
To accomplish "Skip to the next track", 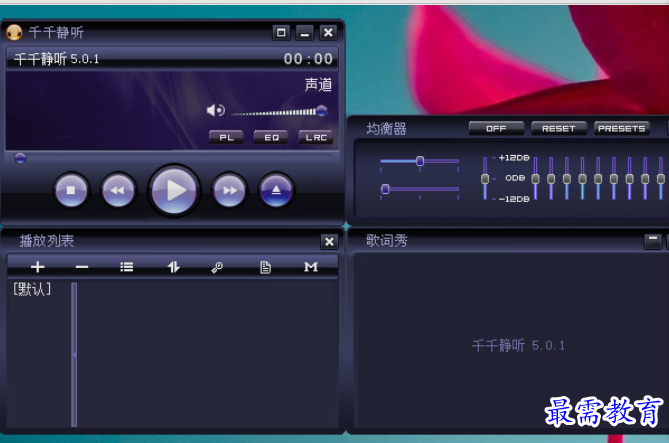I will 230,190.
